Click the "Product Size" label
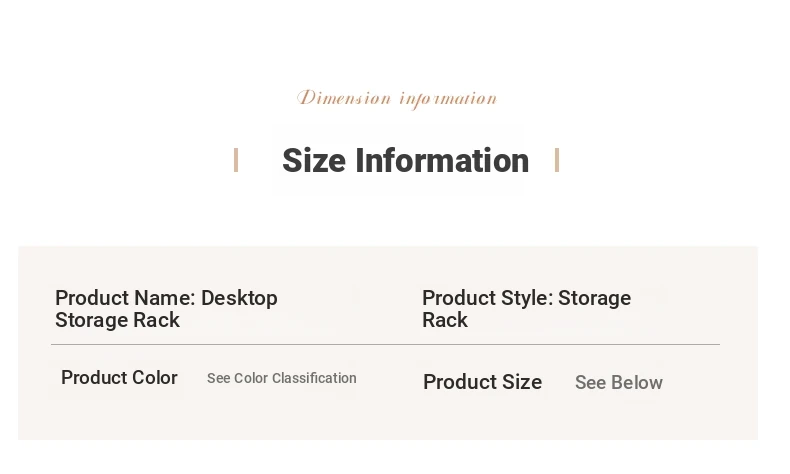The width and height of the screenshot is (790, 474). [482, 382]
